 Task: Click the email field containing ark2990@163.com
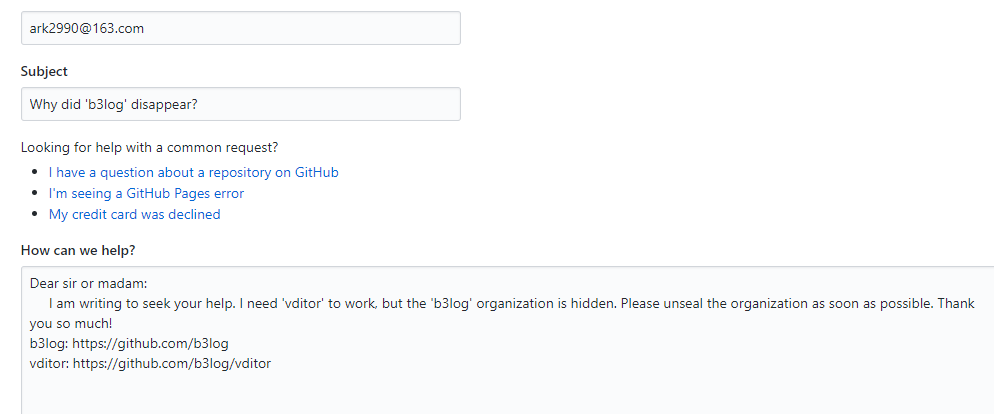click(x=240, y=28)
